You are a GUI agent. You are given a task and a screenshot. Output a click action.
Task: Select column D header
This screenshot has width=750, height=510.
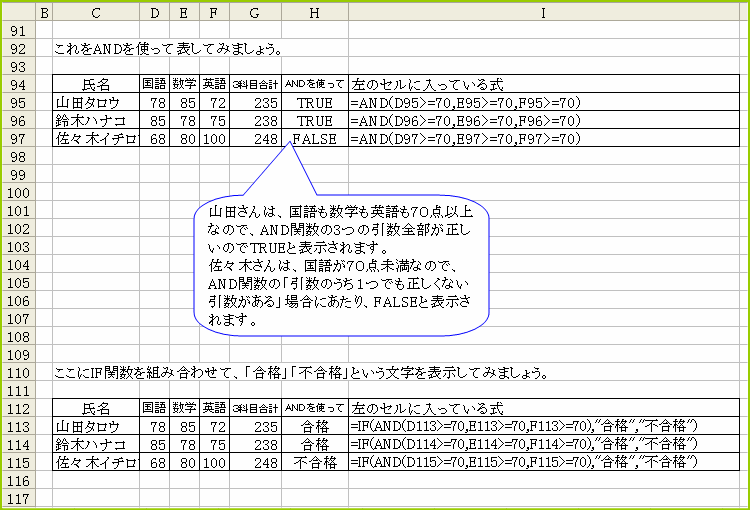[x=154, y=13]
